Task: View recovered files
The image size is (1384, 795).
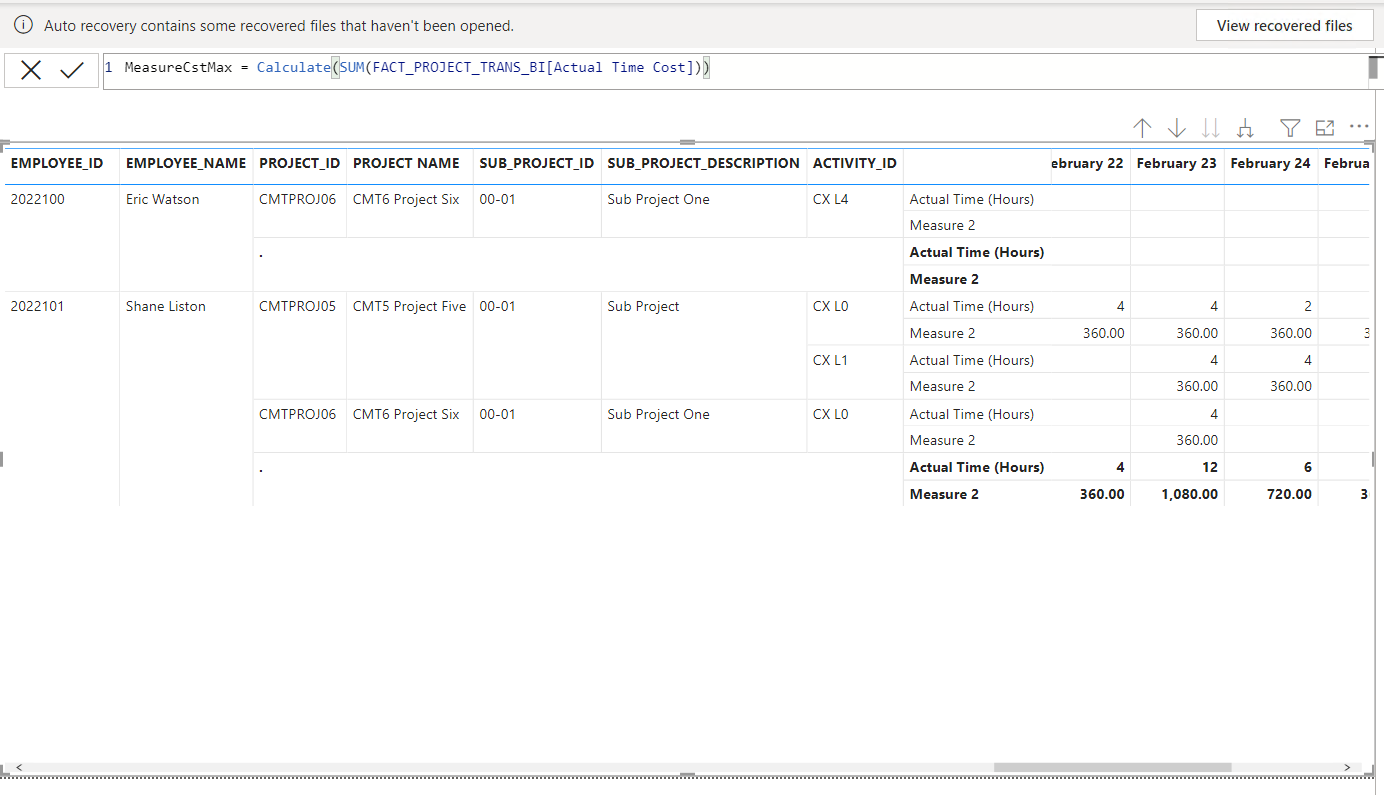Action: [1284, 26]
